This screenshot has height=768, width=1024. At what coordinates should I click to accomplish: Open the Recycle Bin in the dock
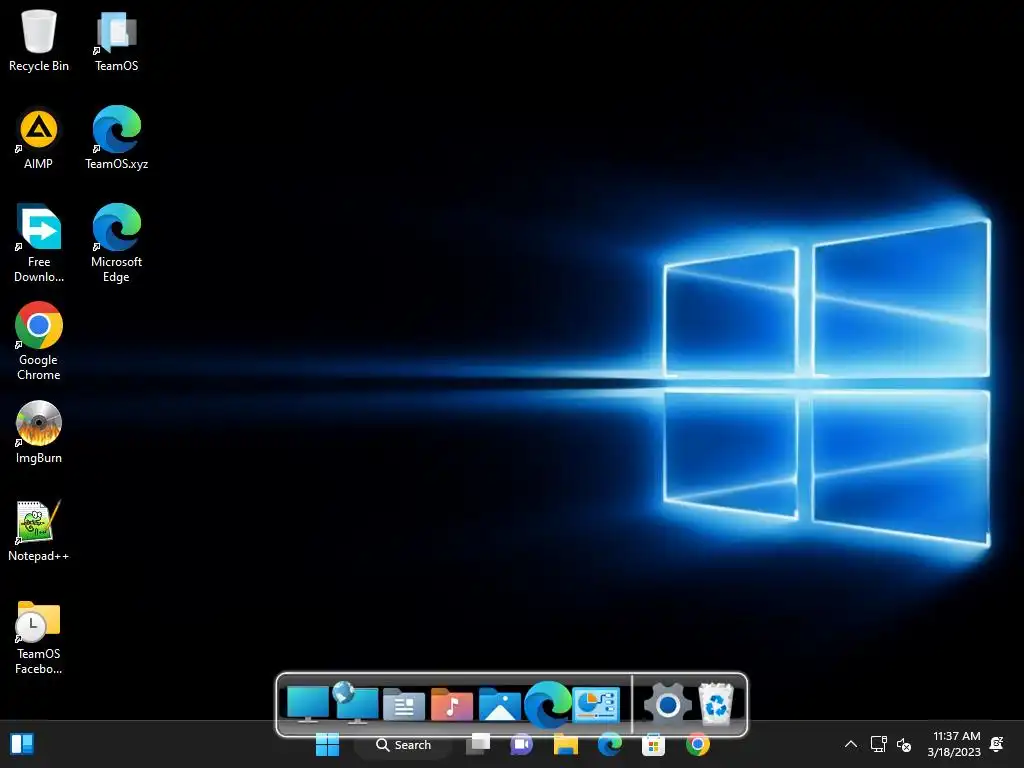point(716,703)
